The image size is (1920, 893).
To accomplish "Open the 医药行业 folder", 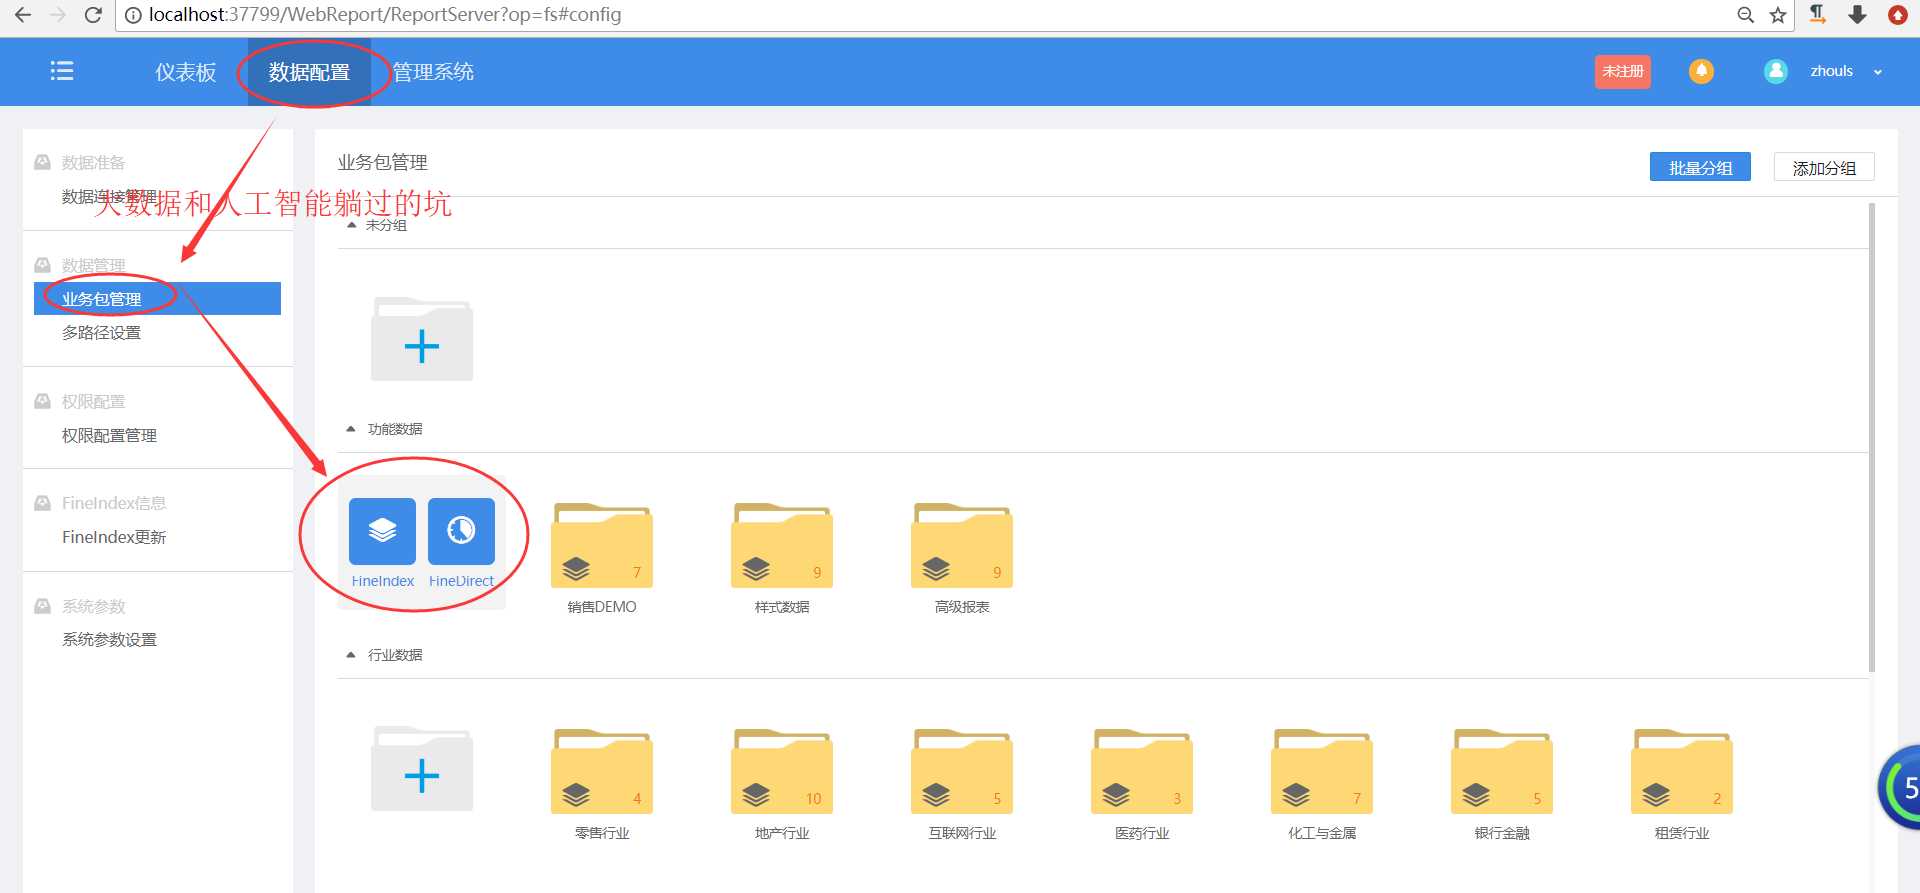I will 1142,771.
